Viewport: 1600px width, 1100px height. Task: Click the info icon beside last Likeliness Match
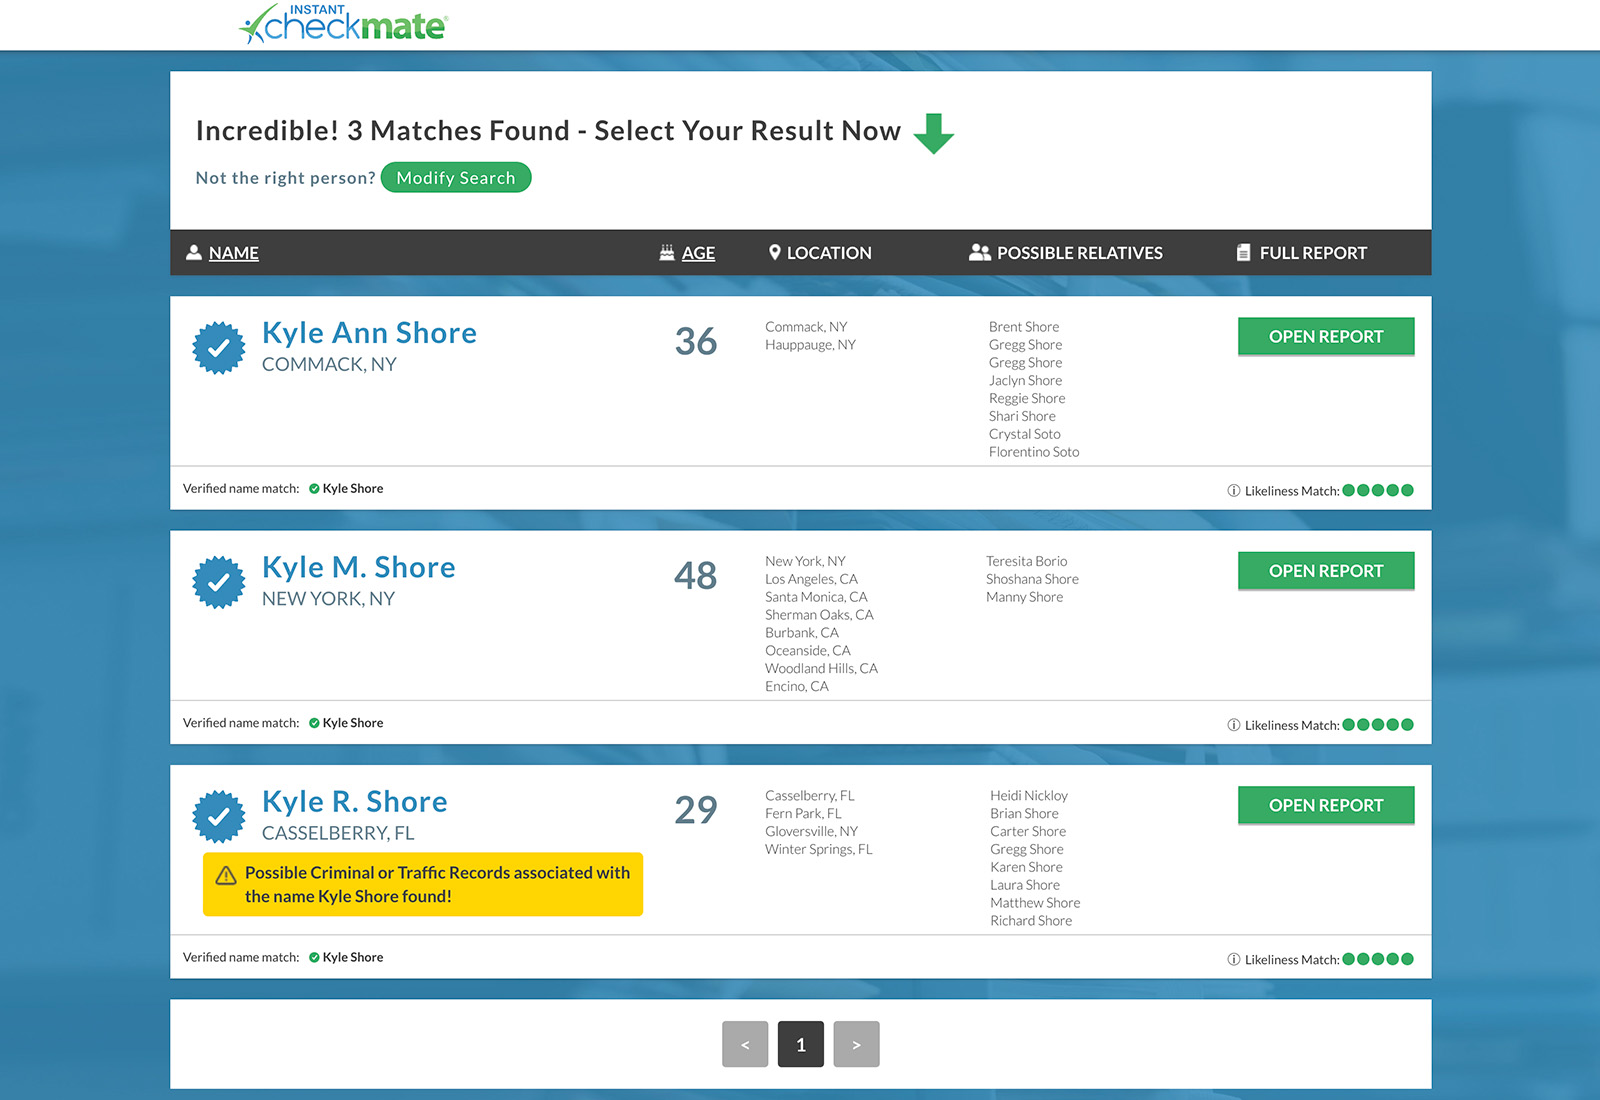(1234, 960)
